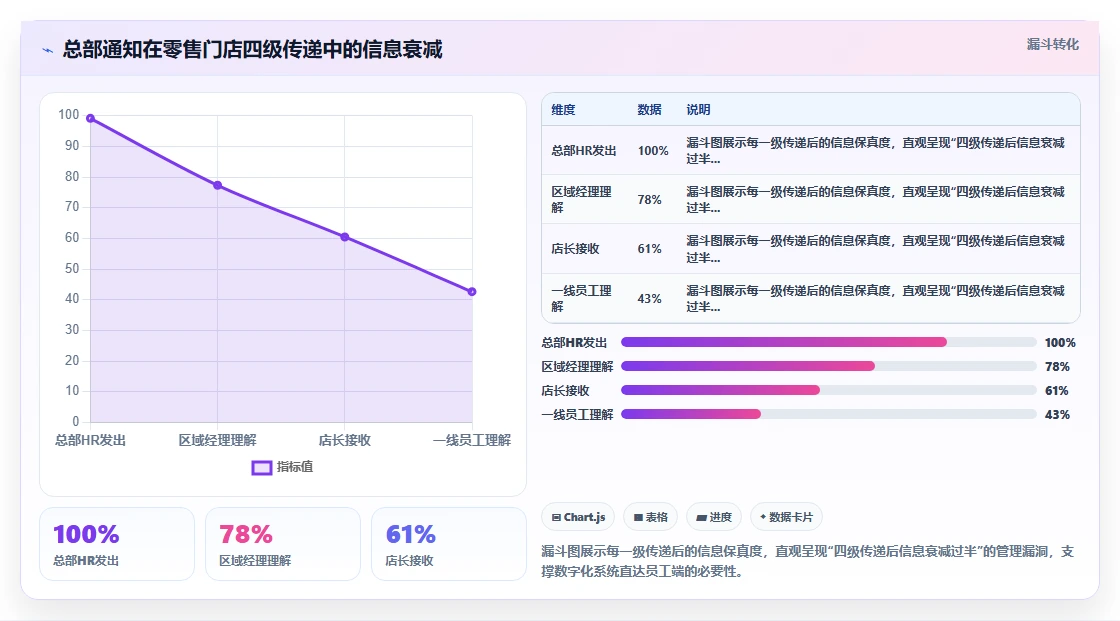Viewport: 1120px width, 621px height.
Task: Click the x-axis label 店长接收
Action: 344,440
